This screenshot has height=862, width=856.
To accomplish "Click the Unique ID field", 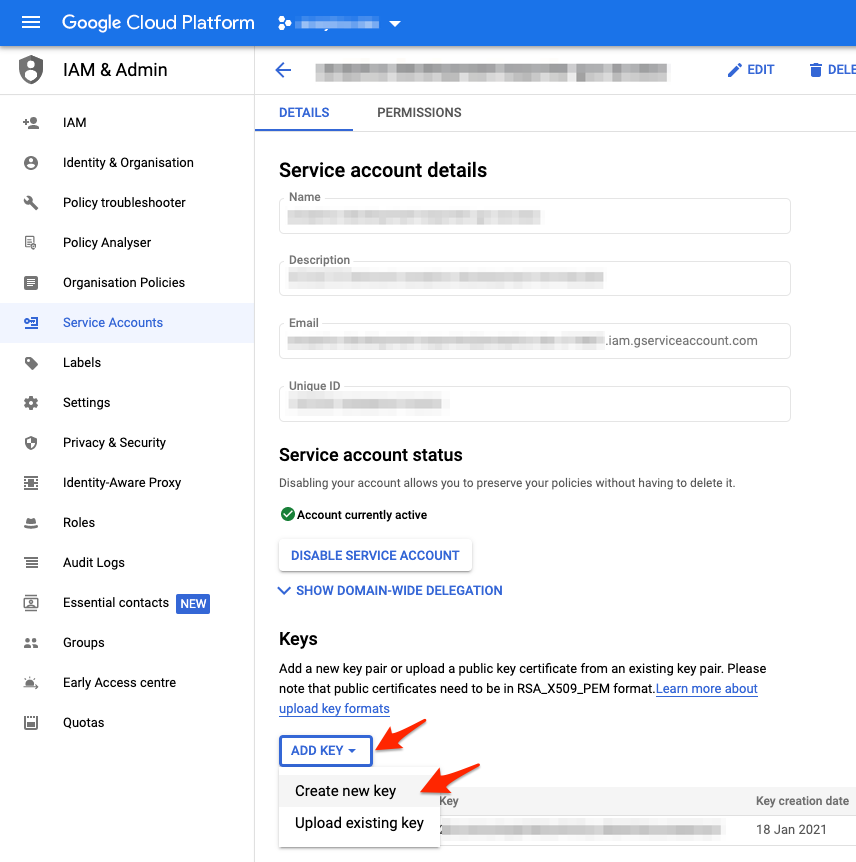I will point(534,404).
